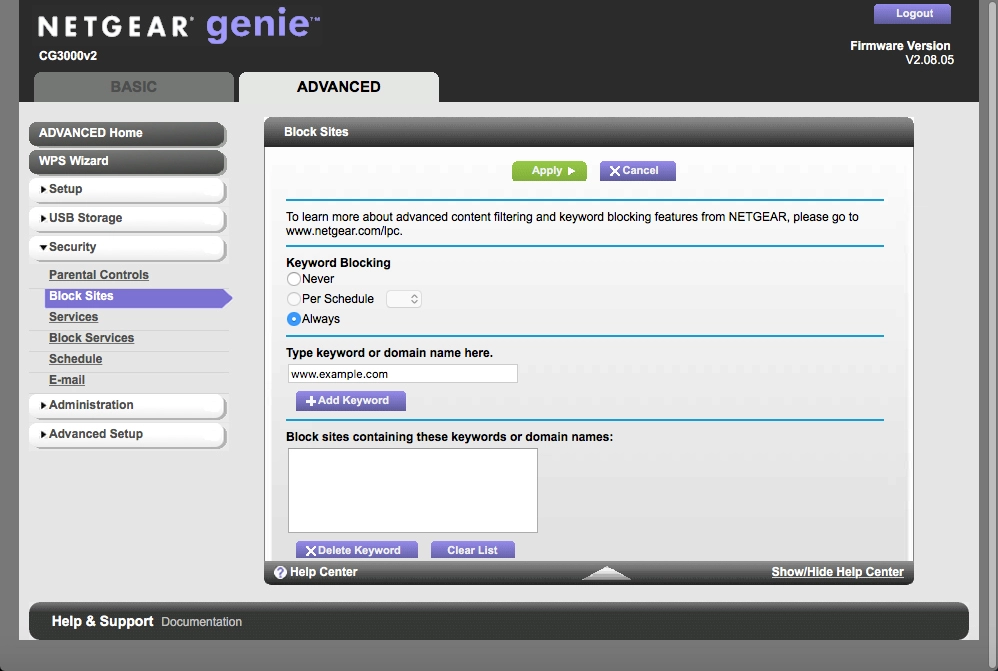The image size is (998, 671).
Task: Click the Help Center question mark icon
Action: pyautogui.click(x=280, y=572)
